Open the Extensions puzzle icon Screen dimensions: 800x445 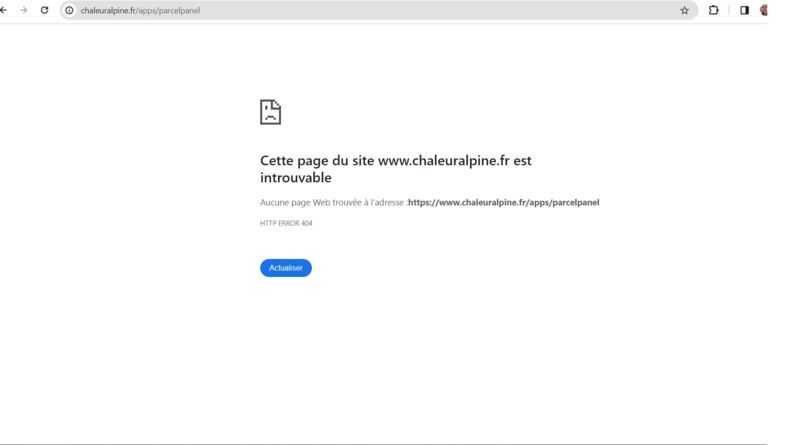click(x=713, y=10)
